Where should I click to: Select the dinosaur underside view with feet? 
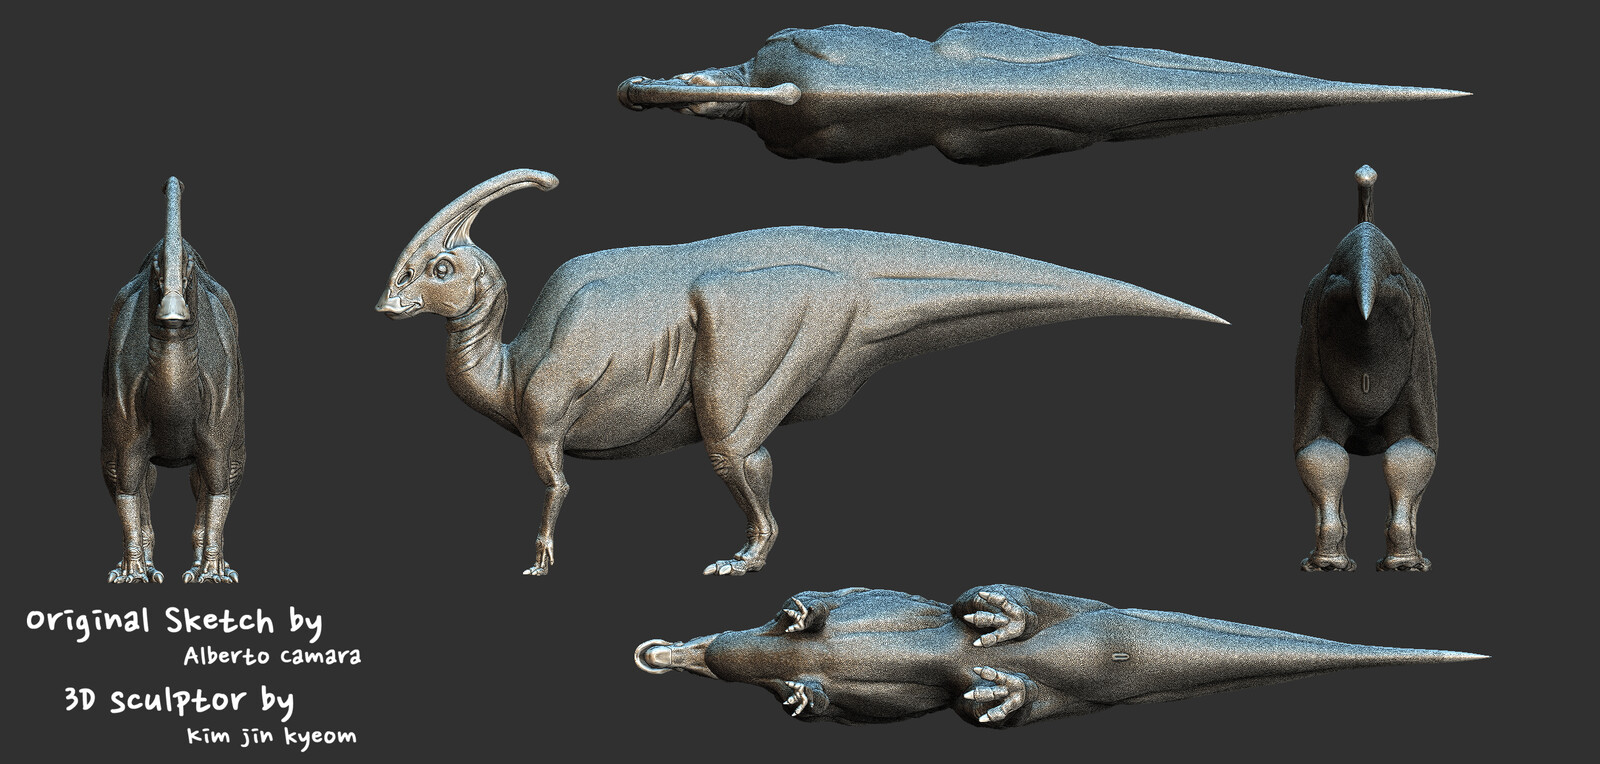(x=1062, y=656)
